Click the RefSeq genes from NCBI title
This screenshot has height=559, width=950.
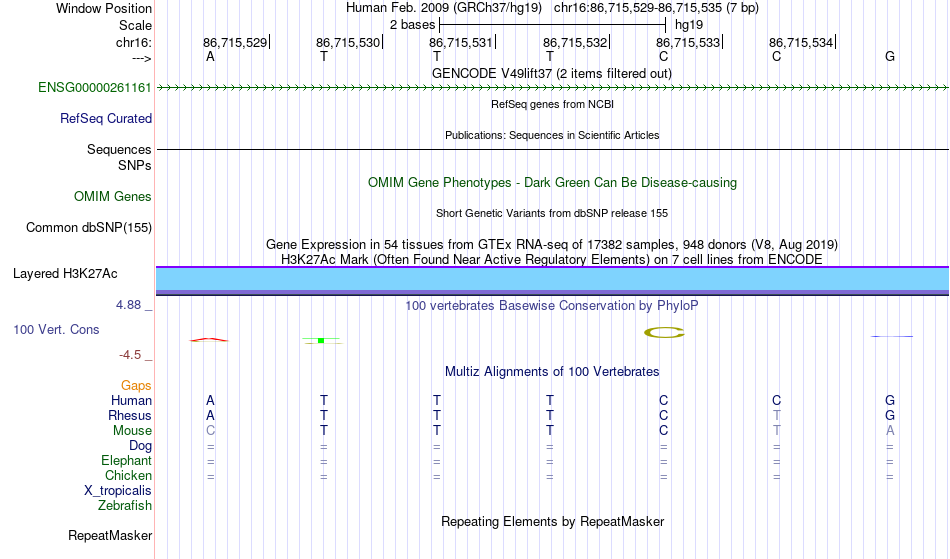(x=553, y=104)
